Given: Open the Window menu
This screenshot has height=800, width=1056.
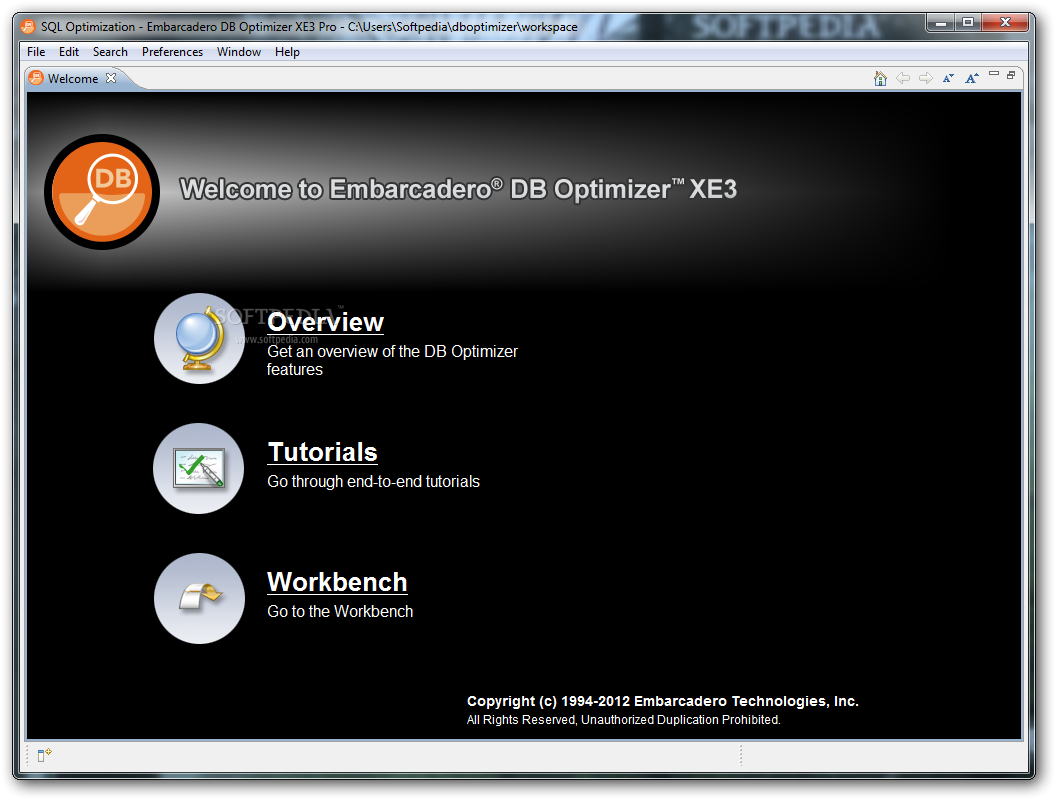Looking at the screenshot, I should [x=238, y=52].
